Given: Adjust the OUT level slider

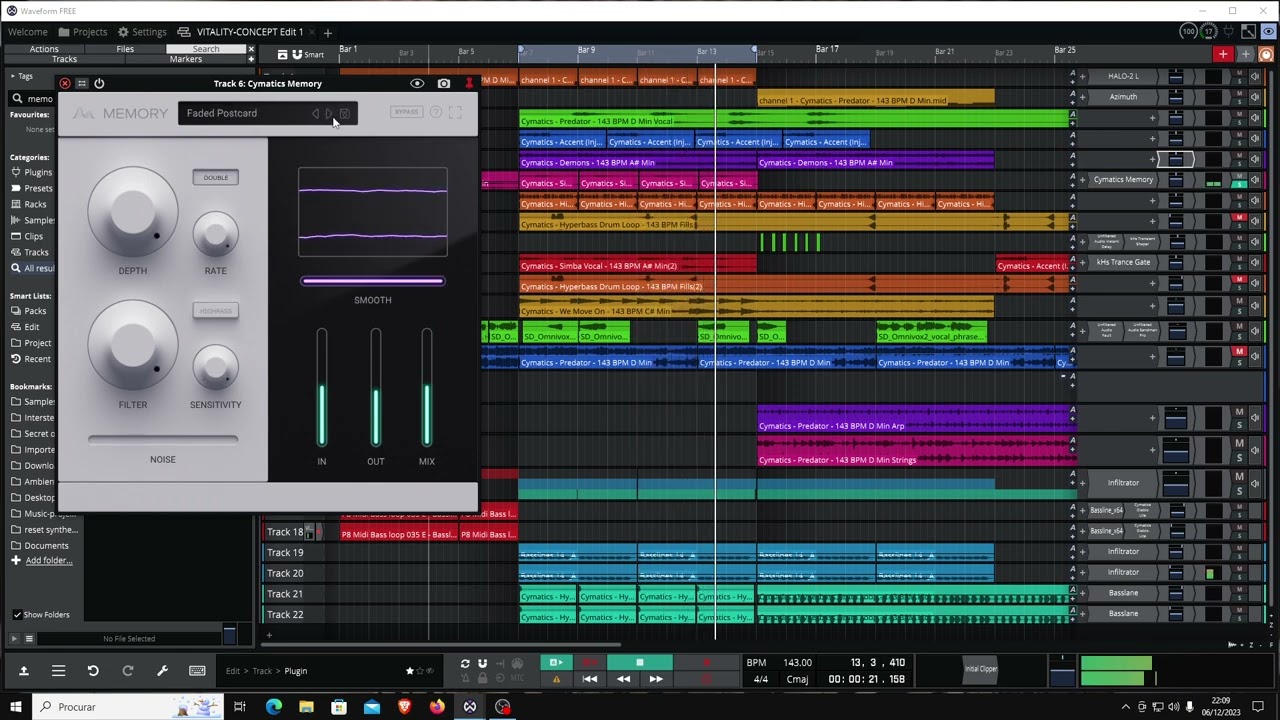Looking at the screenshot, I should [376, 387].
